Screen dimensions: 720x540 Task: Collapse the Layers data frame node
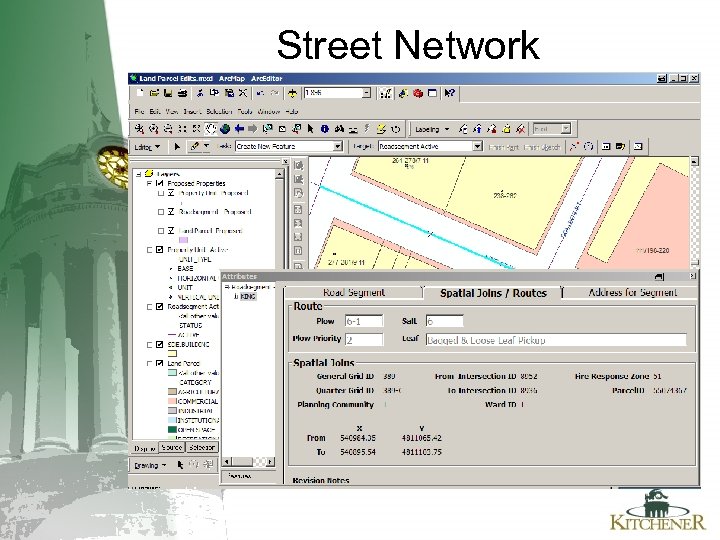tap(139, 174)
